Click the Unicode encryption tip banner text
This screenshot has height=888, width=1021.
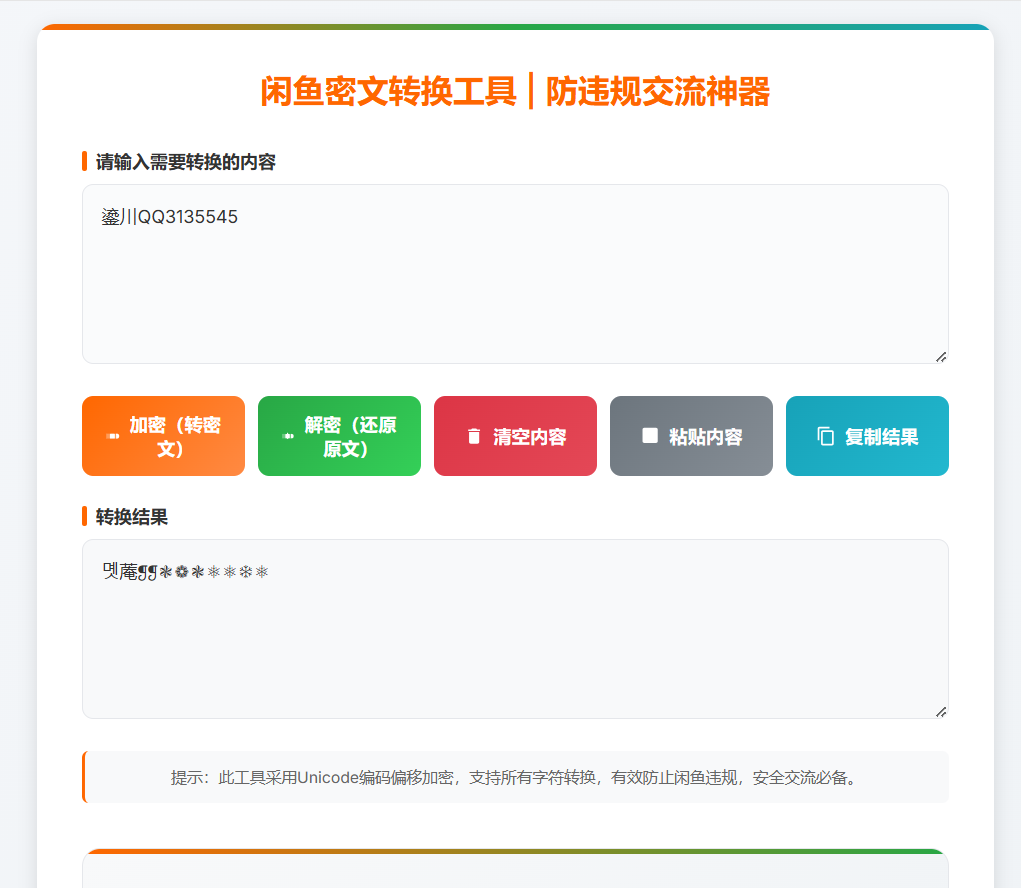pyautogui.click(x=514, y=778)
